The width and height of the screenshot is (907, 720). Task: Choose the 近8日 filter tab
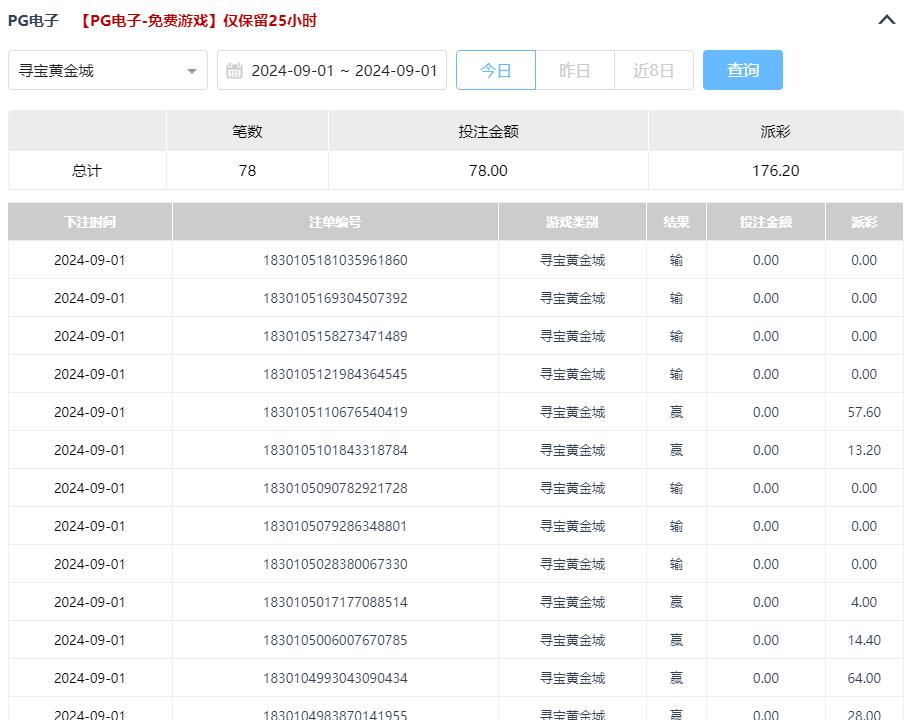click(x=653, y=71)
